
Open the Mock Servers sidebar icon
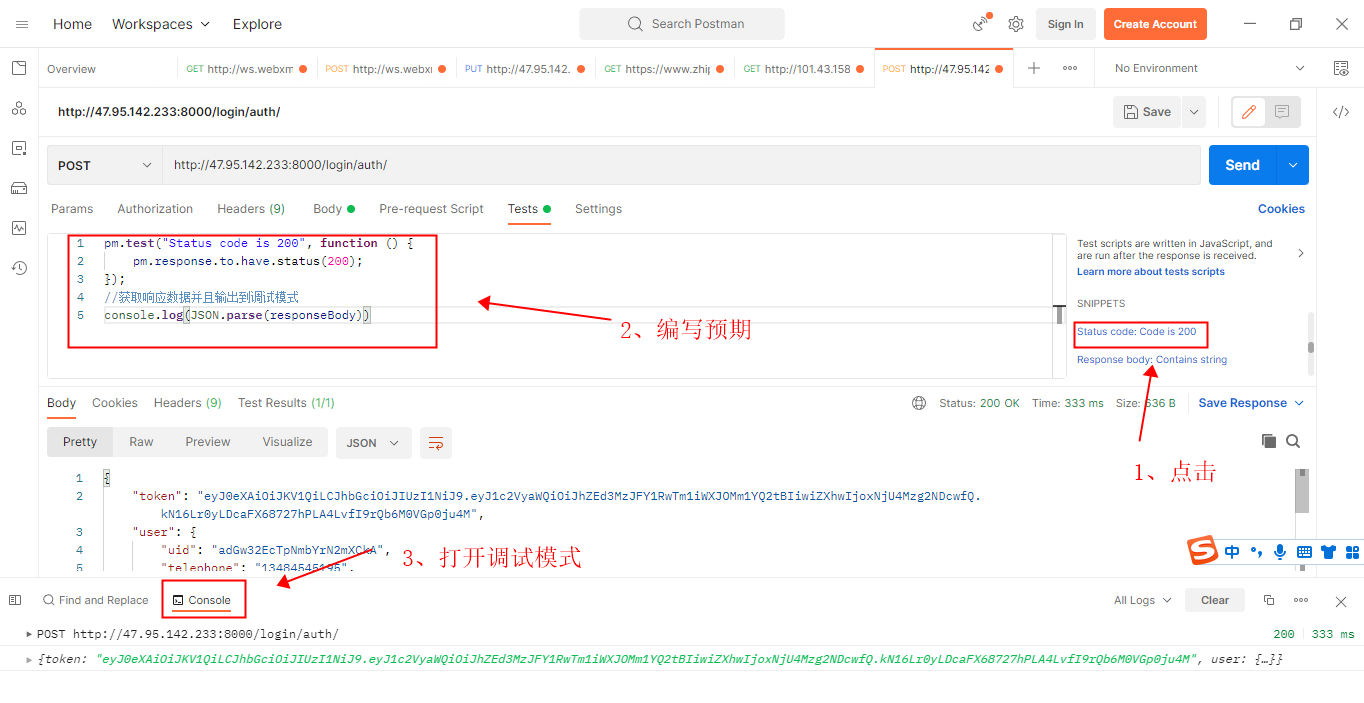coord(19,188)
